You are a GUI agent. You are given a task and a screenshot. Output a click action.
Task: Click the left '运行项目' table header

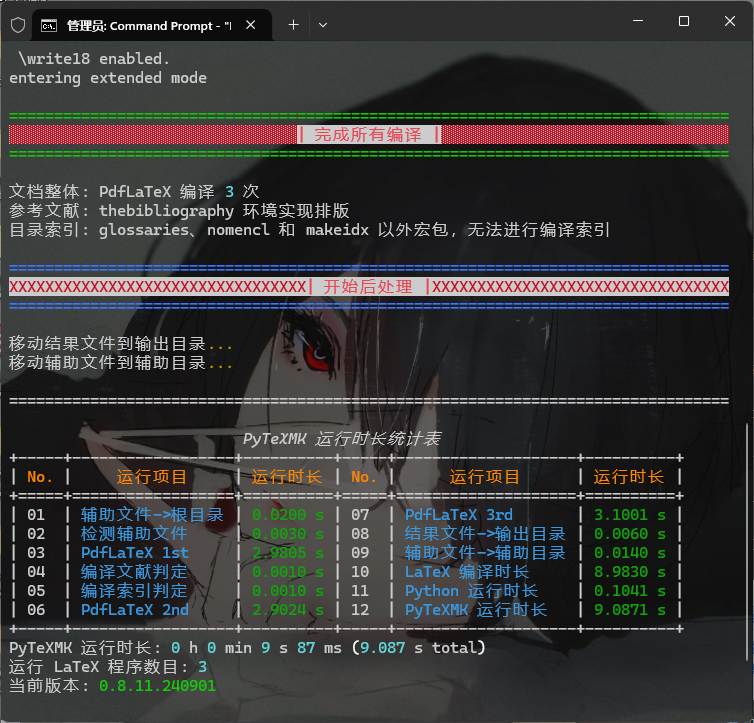[x=151, y=477]
